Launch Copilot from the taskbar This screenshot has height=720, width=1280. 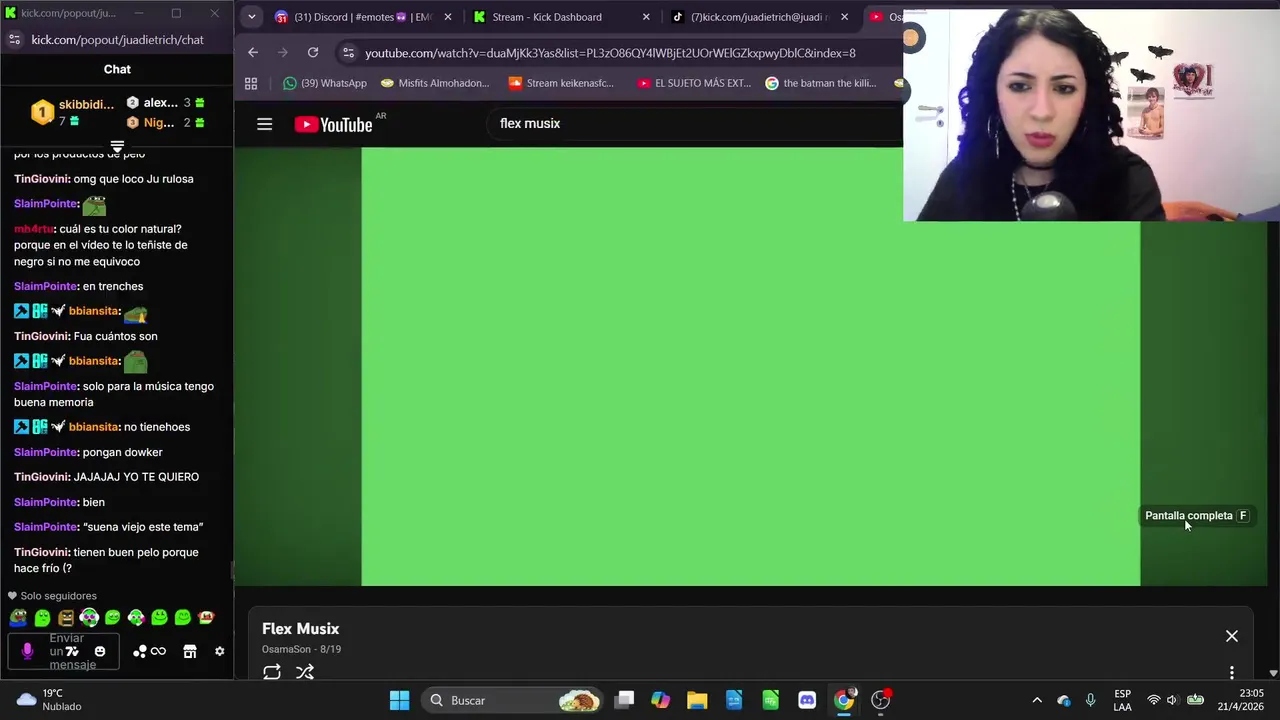point(660,700)
